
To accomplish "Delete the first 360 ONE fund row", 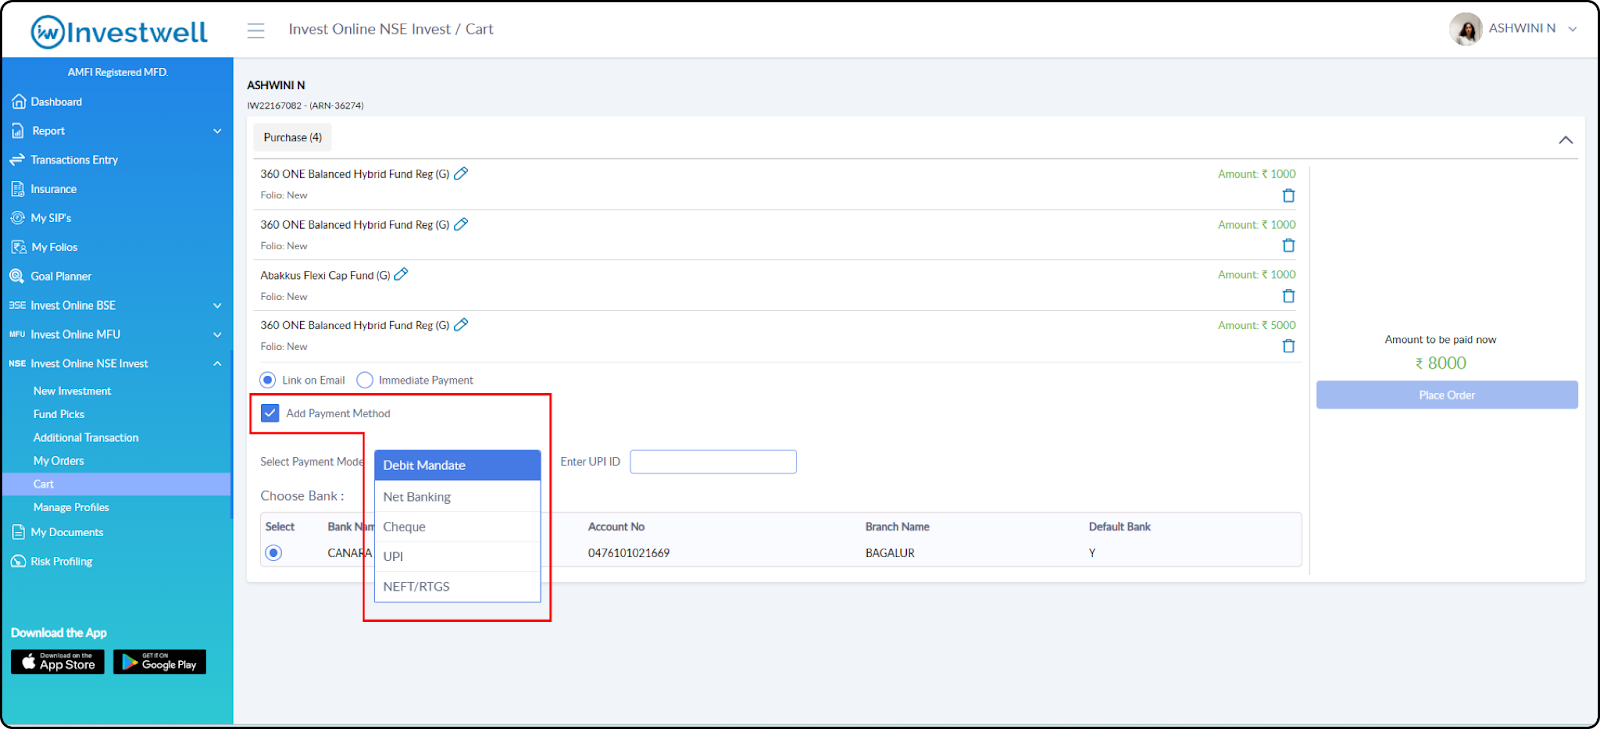I will pos(1288,196).
